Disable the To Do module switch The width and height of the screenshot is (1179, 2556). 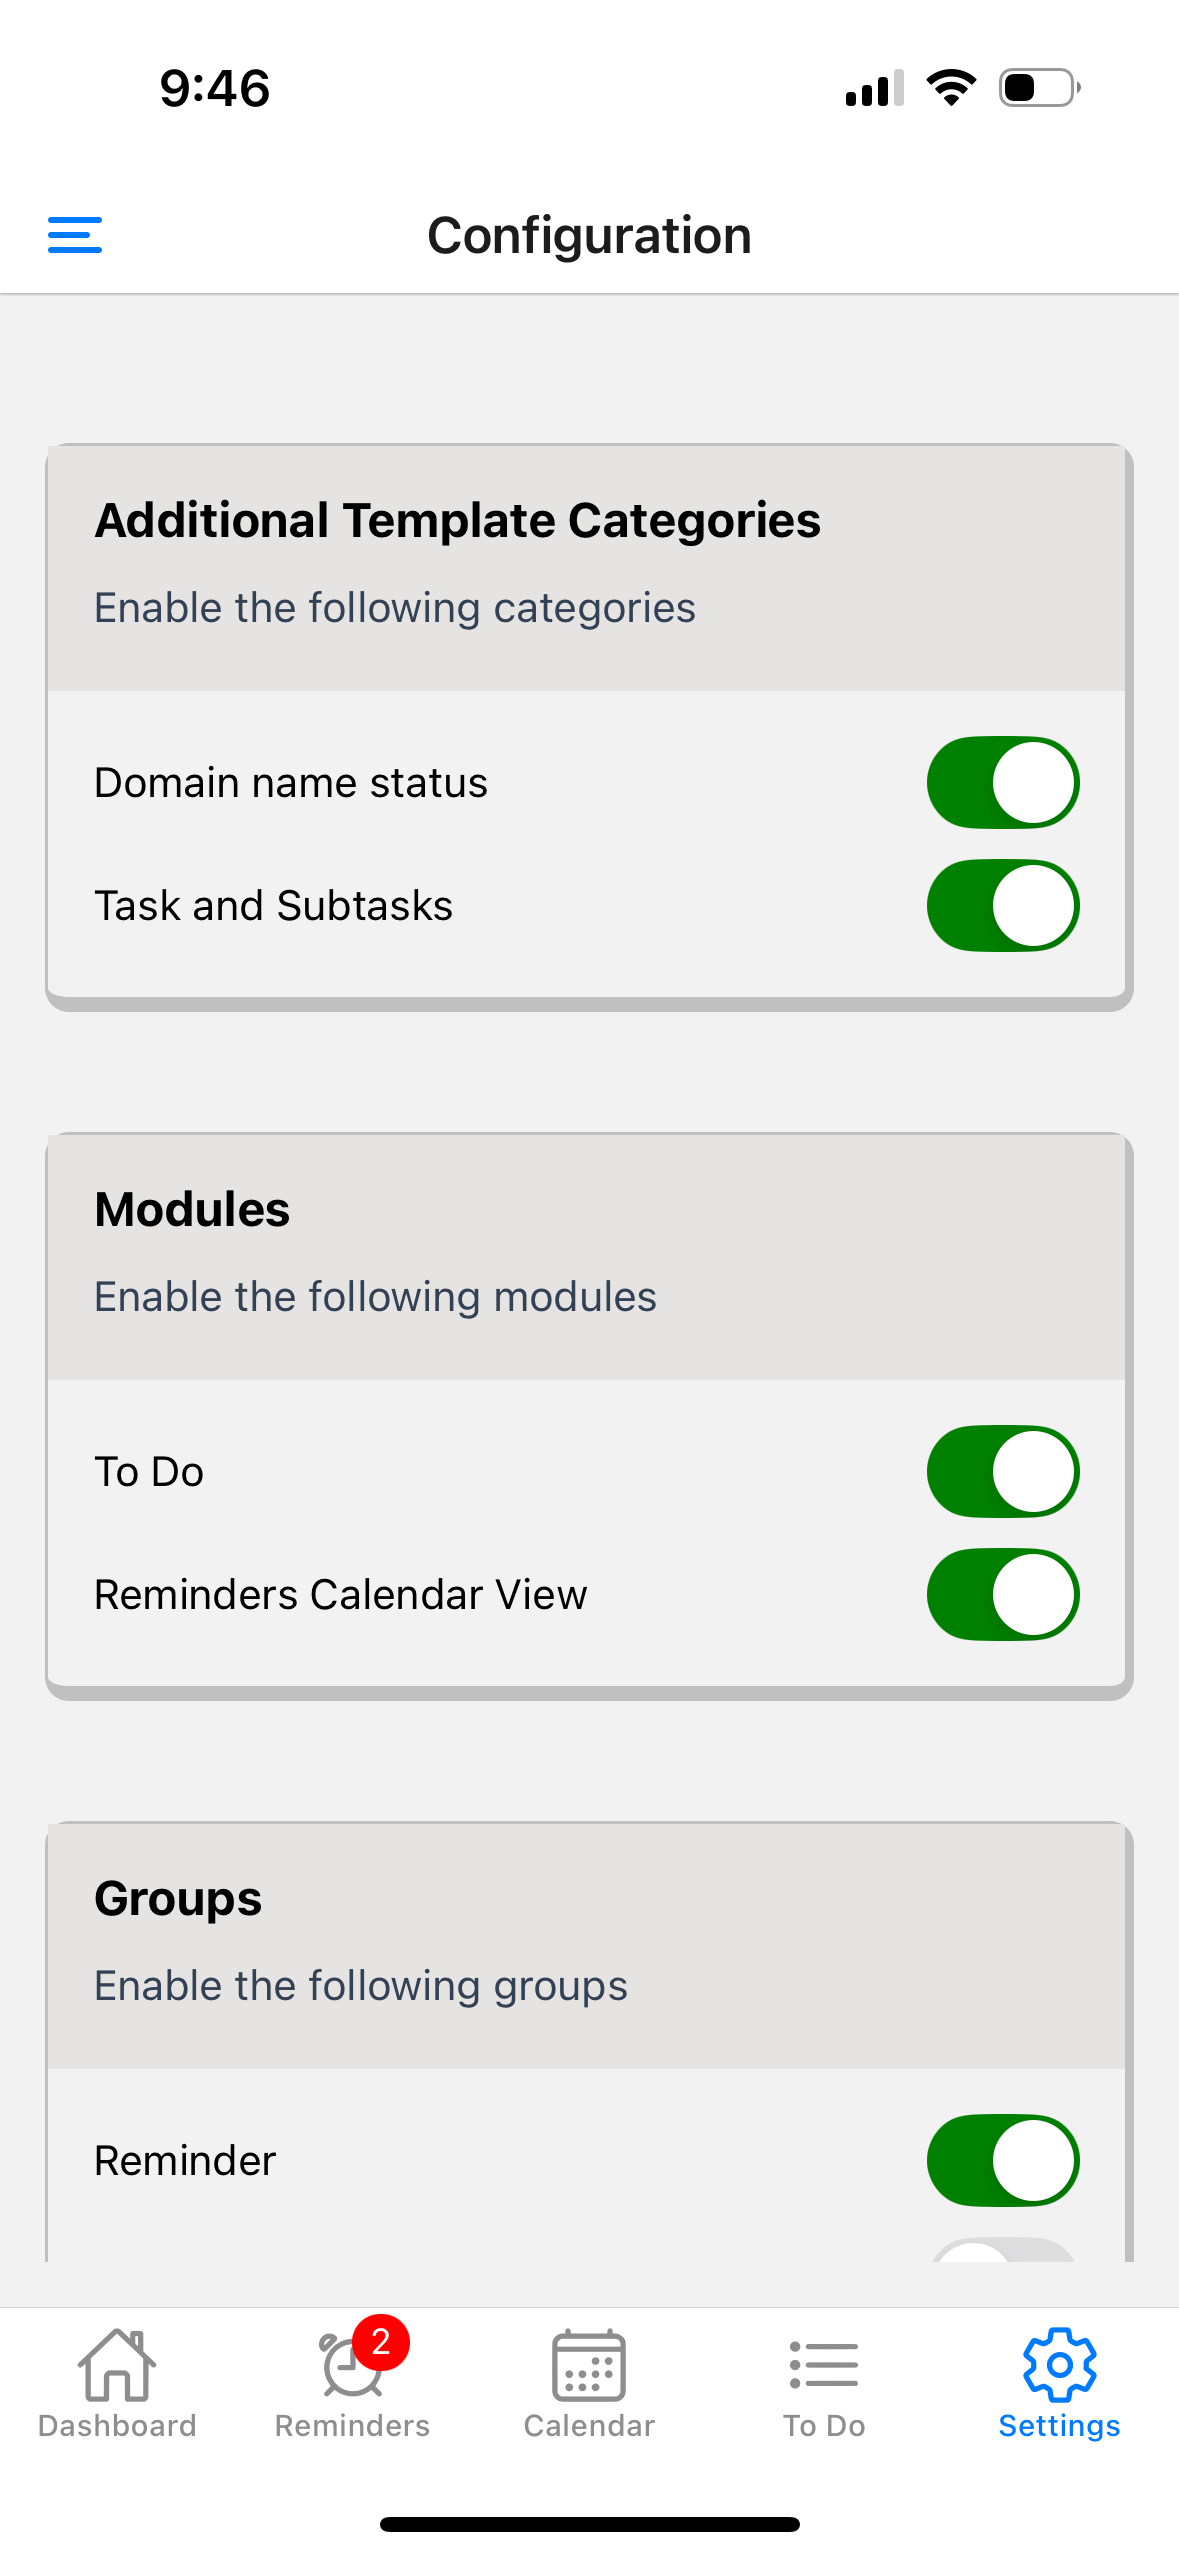(x=1002, y=1472)
